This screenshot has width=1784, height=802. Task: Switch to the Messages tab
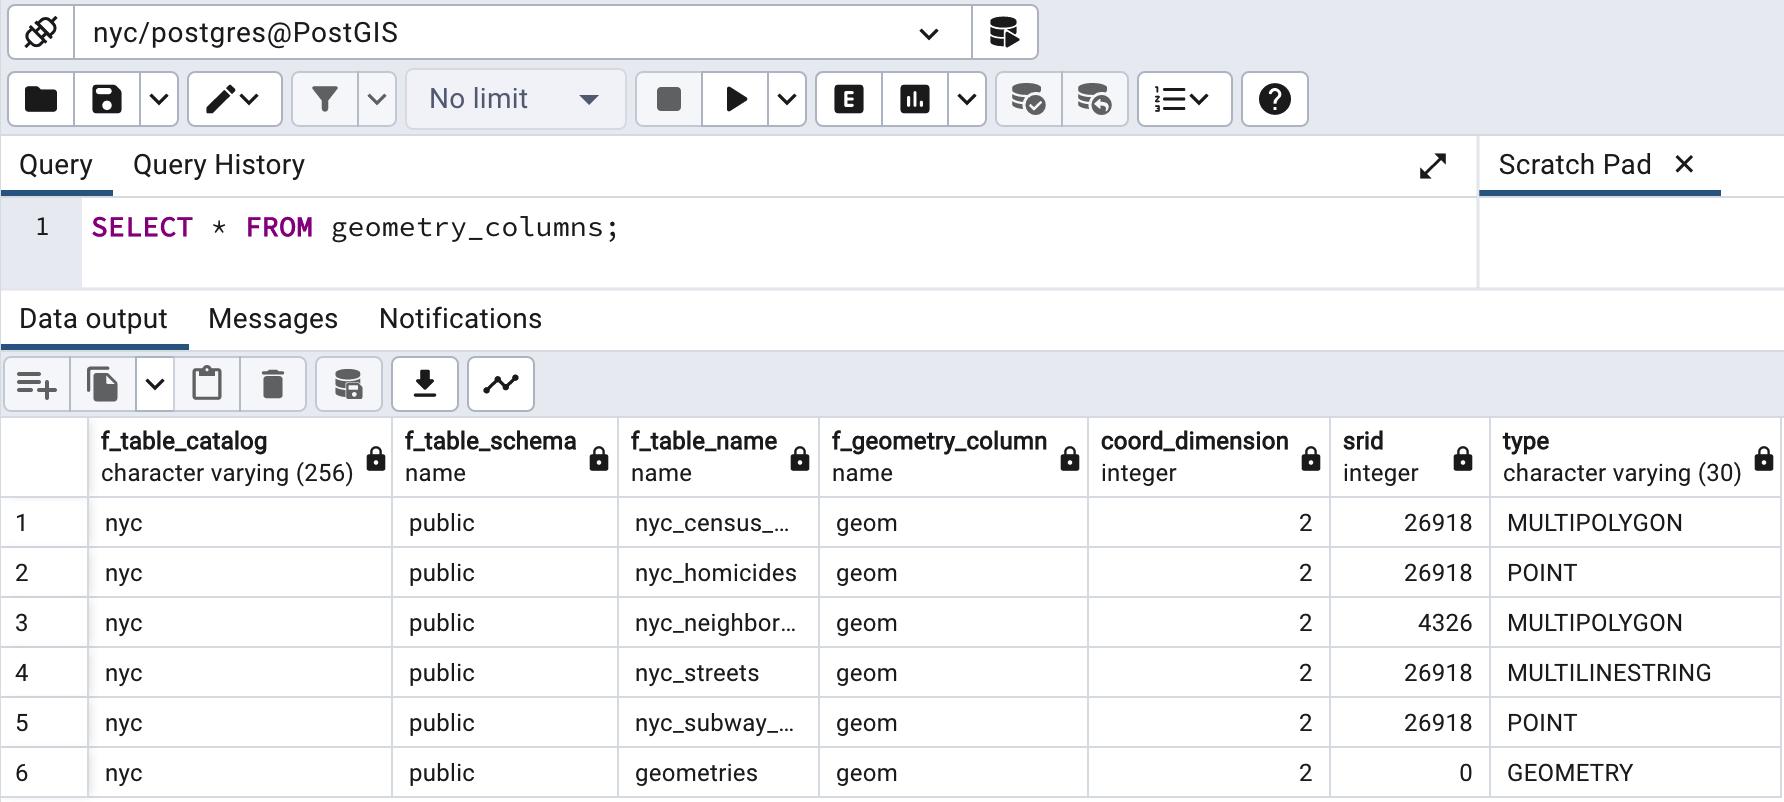tap(273, 319)
